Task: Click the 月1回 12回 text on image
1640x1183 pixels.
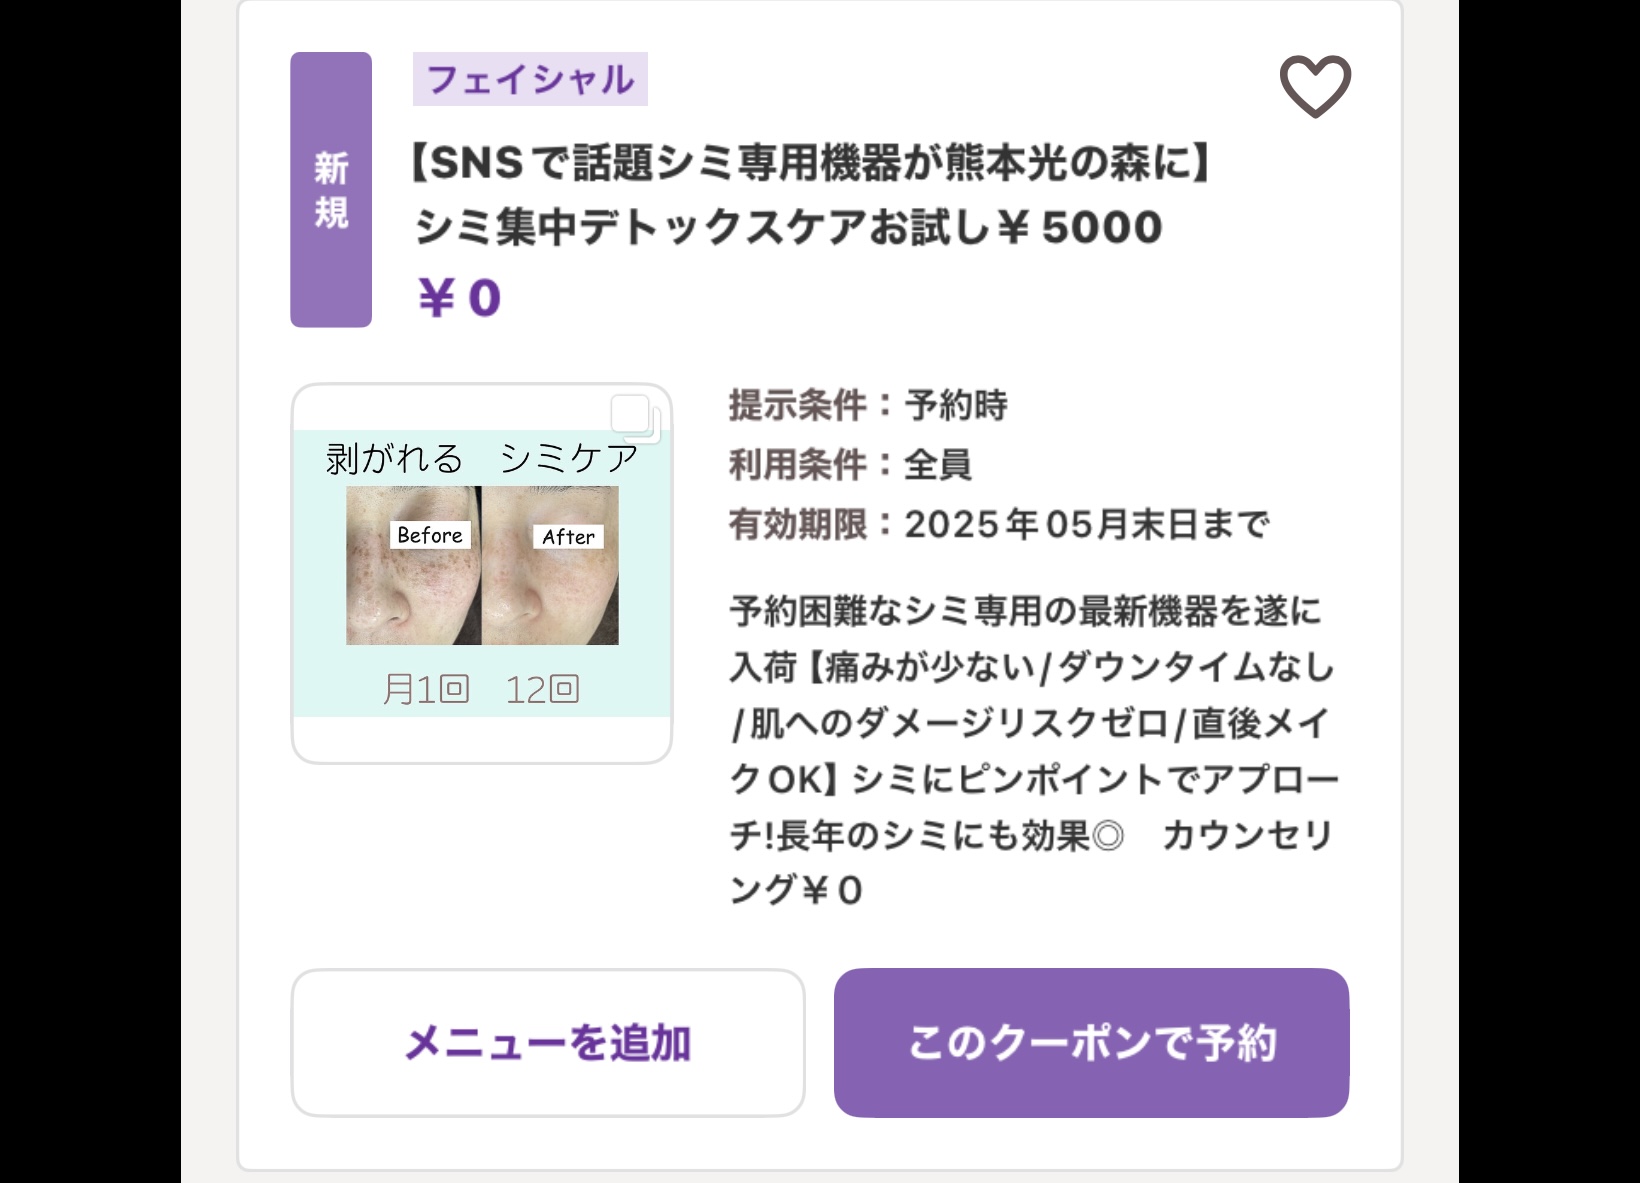Action: point(481,689)
